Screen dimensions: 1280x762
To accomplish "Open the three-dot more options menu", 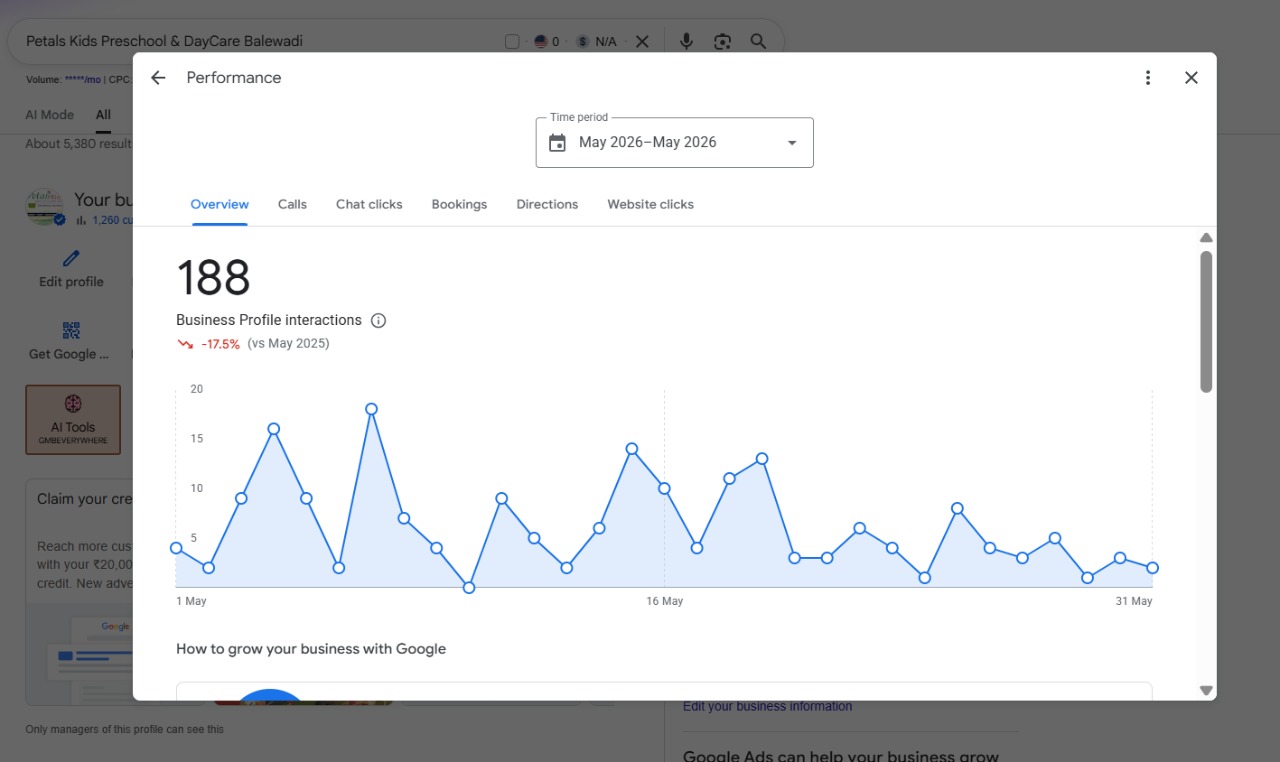I will pyautogui.click(x=1148, y=78).
